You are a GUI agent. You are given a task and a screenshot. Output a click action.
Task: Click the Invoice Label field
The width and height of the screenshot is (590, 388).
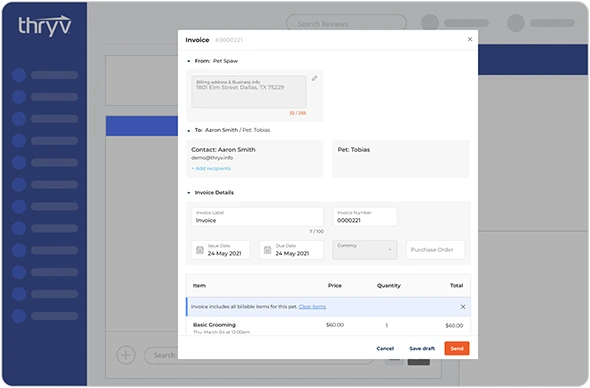257,217
